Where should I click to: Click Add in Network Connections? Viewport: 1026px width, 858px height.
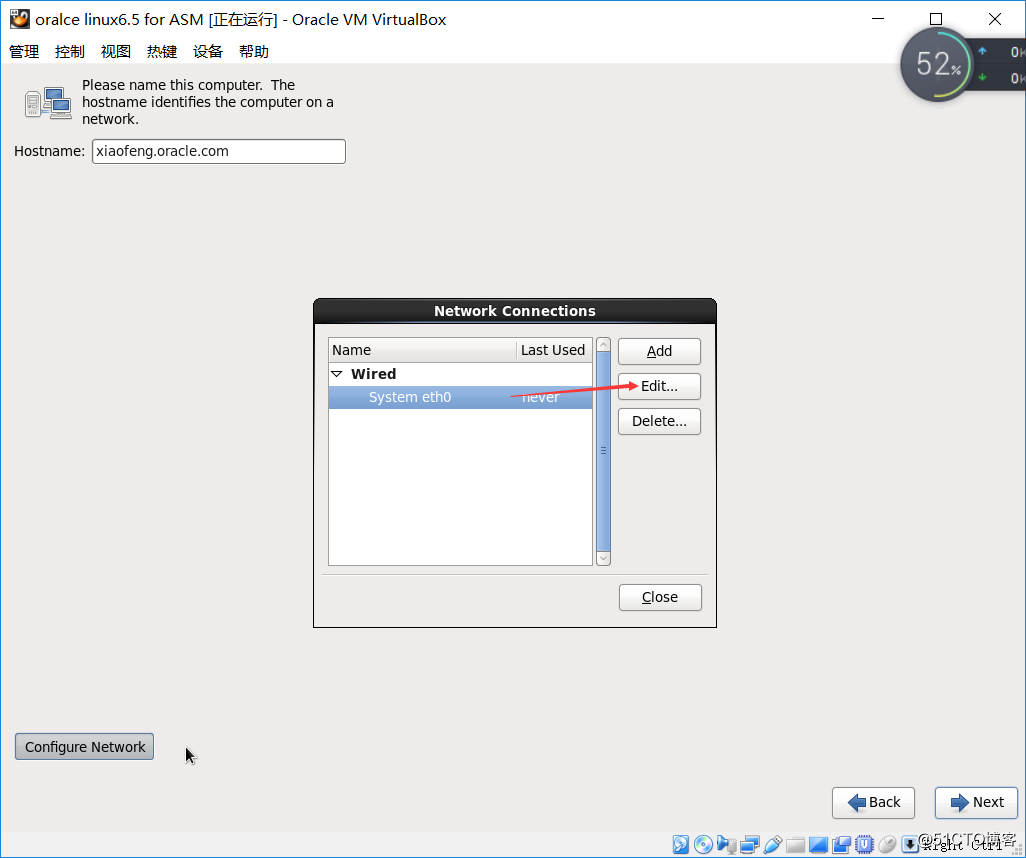(659, 351)
